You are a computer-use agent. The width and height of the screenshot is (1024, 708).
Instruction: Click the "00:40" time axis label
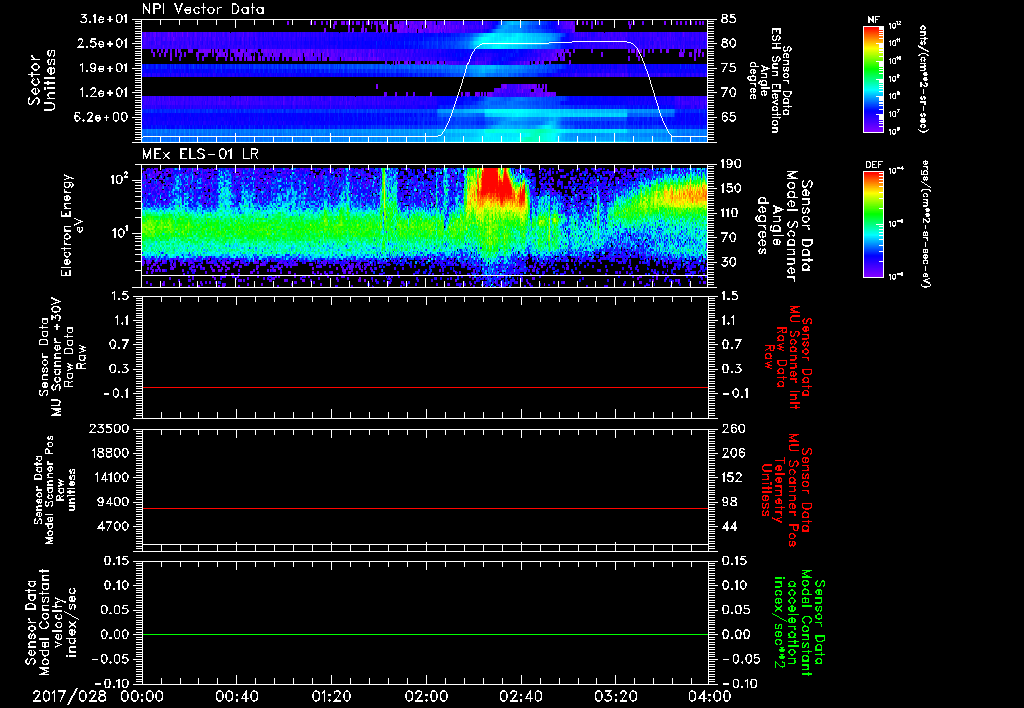(236, 696)
